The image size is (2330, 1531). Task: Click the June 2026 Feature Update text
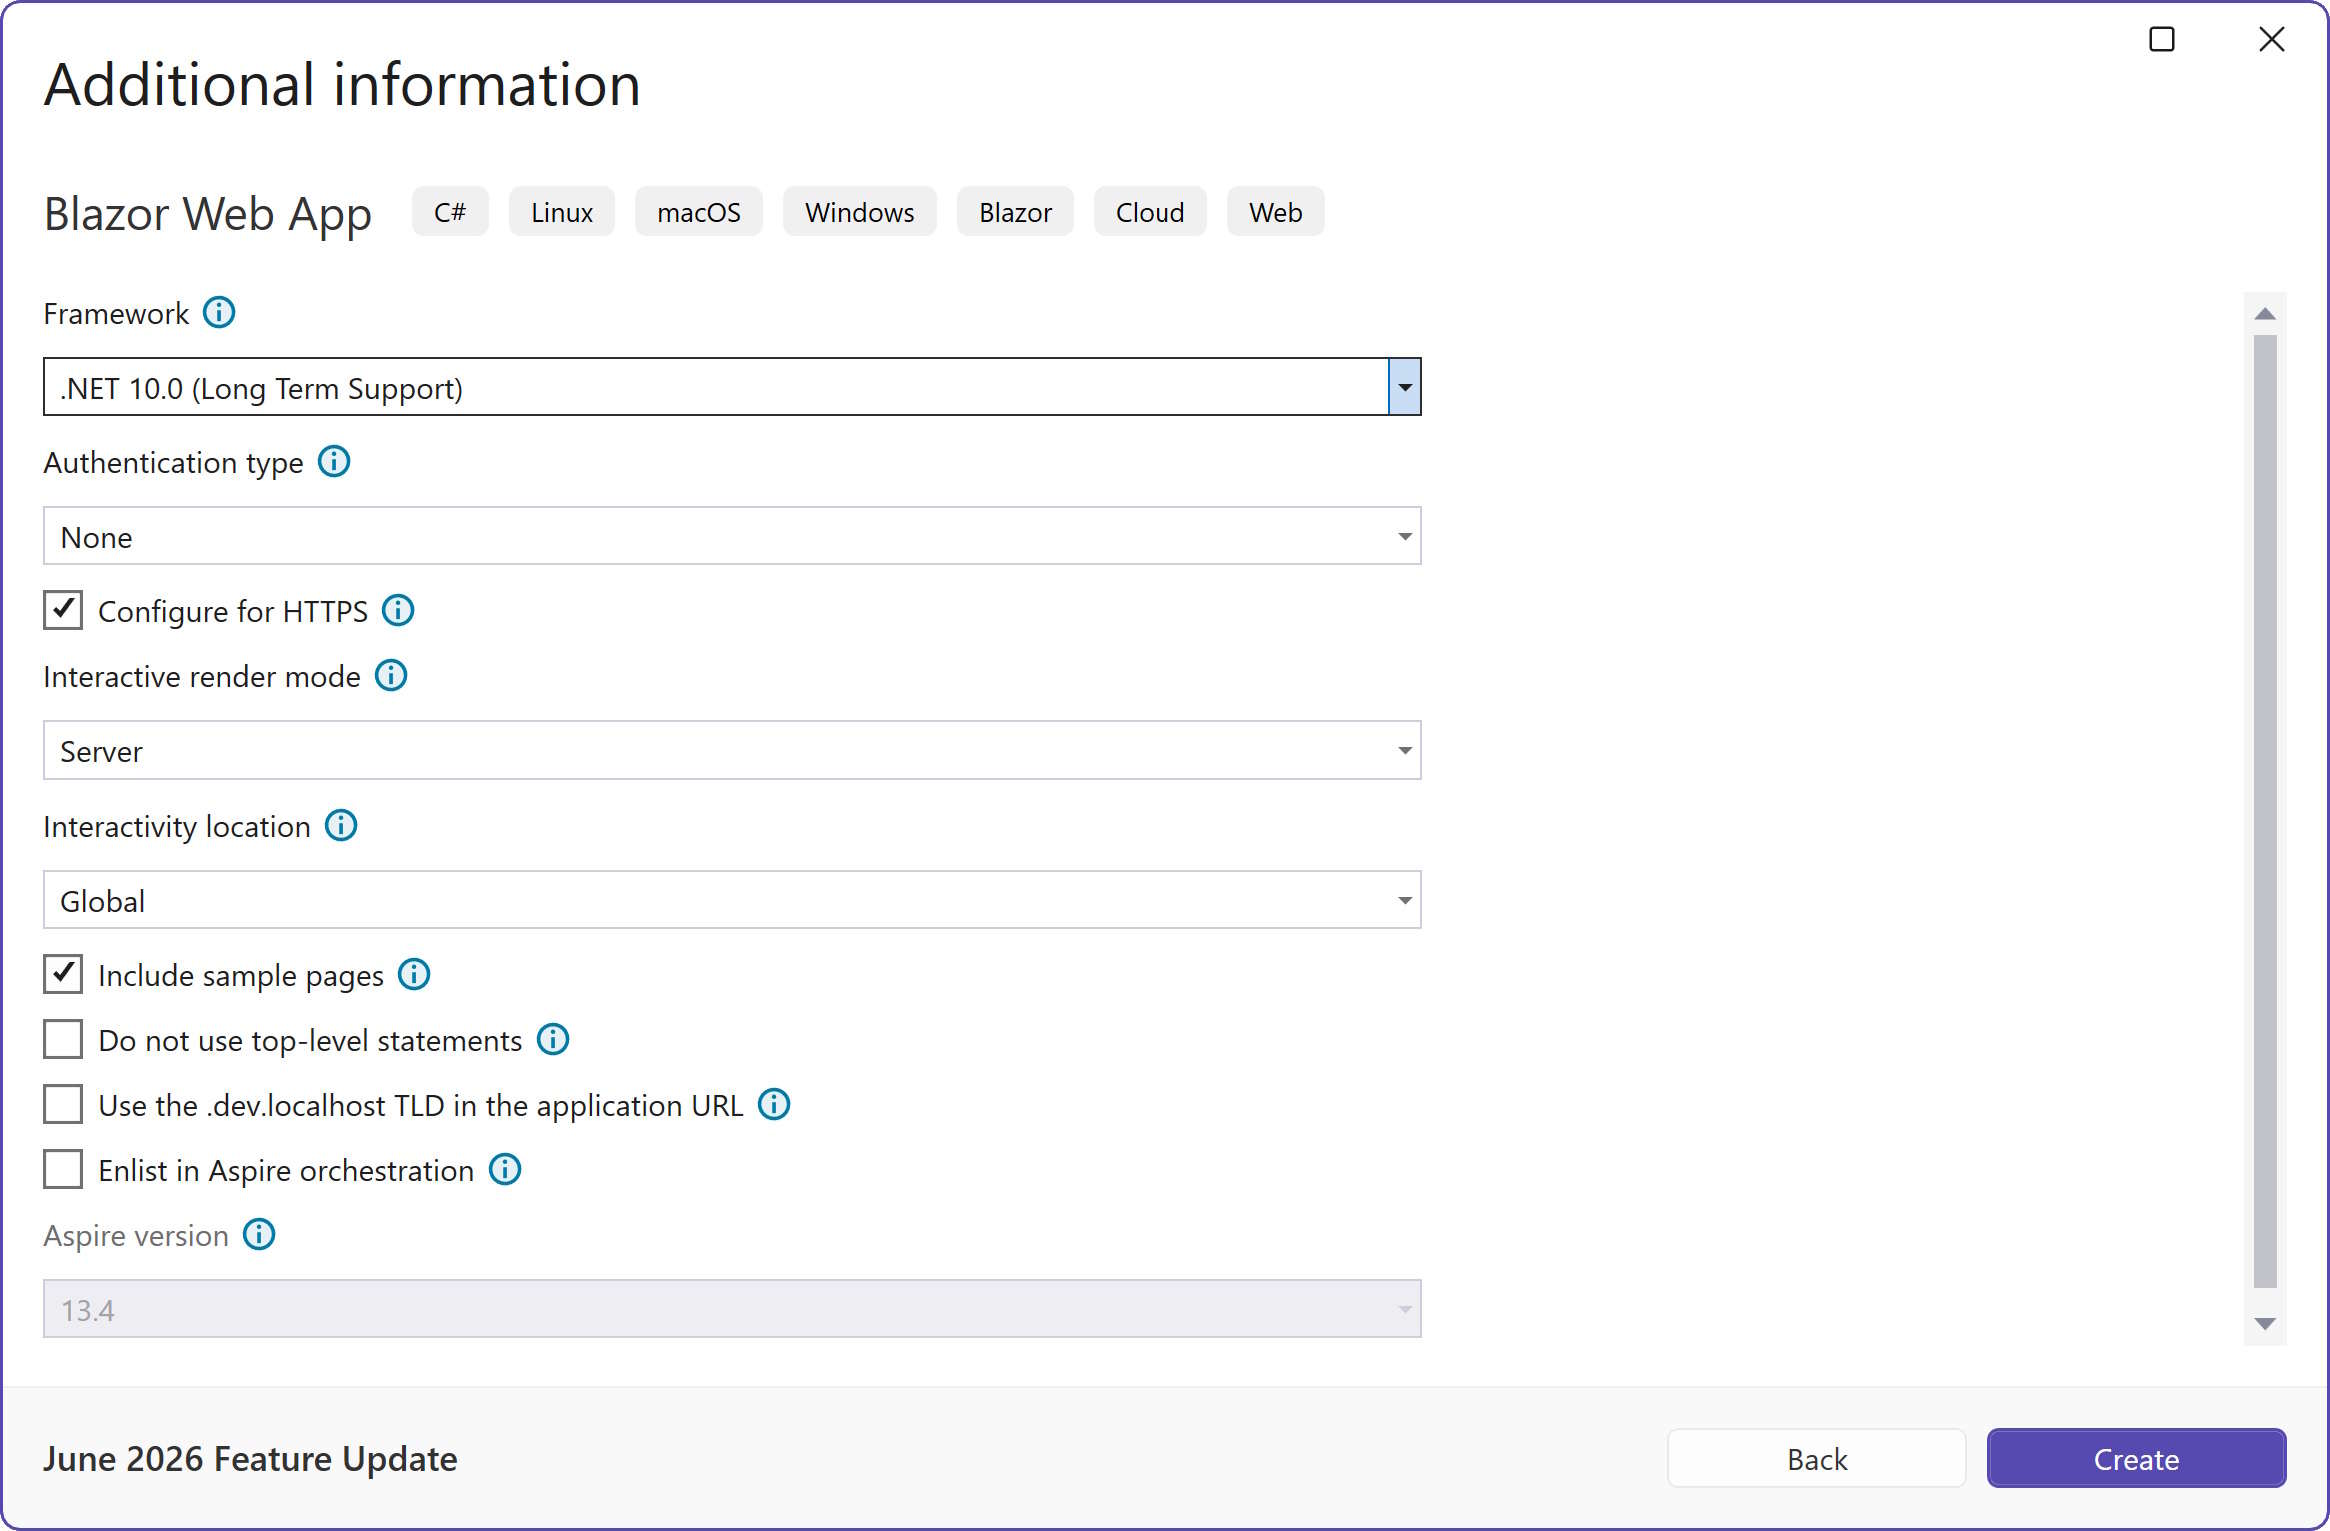(x=250, y=1459)
